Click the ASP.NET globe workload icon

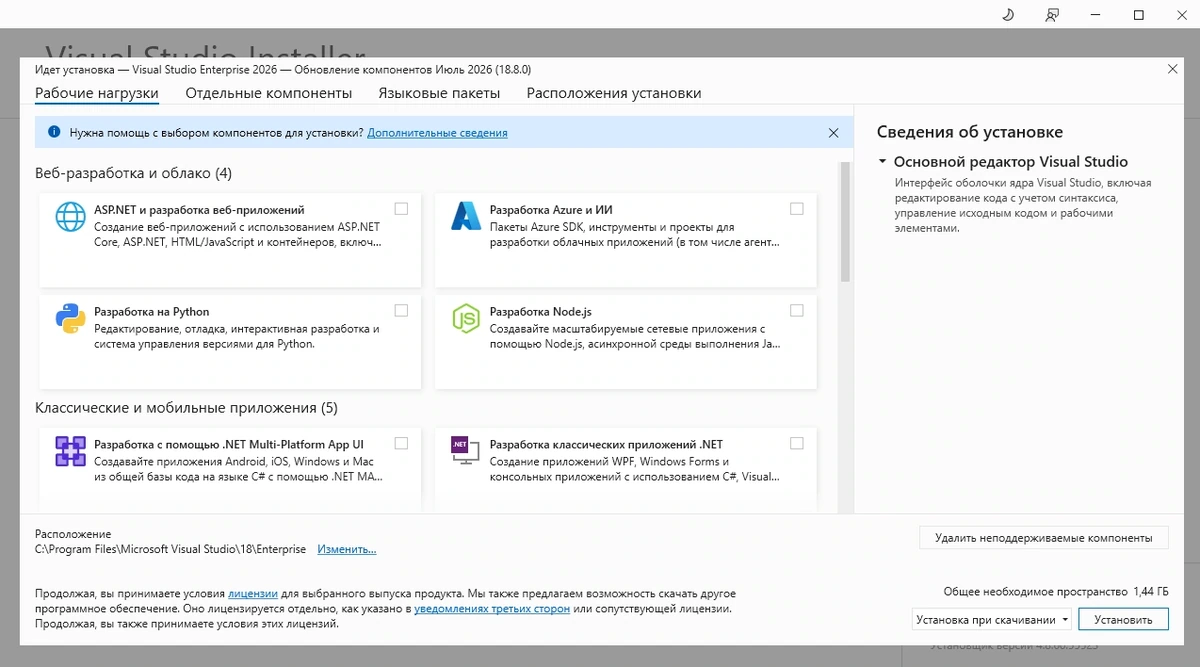[70, 217]
